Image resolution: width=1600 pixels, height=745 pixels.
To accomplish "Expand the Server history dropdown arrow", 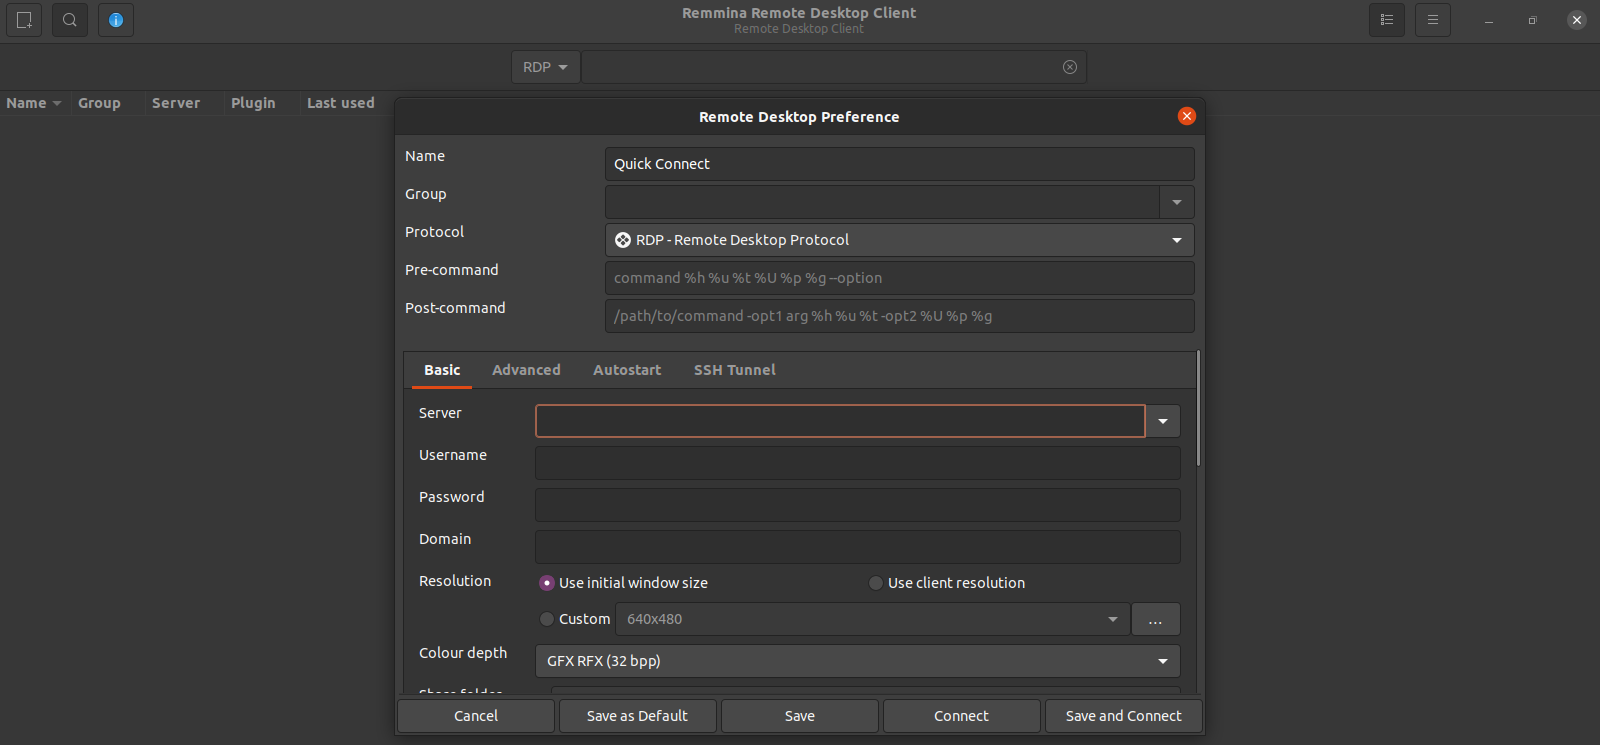I will tap(1163, 421).
